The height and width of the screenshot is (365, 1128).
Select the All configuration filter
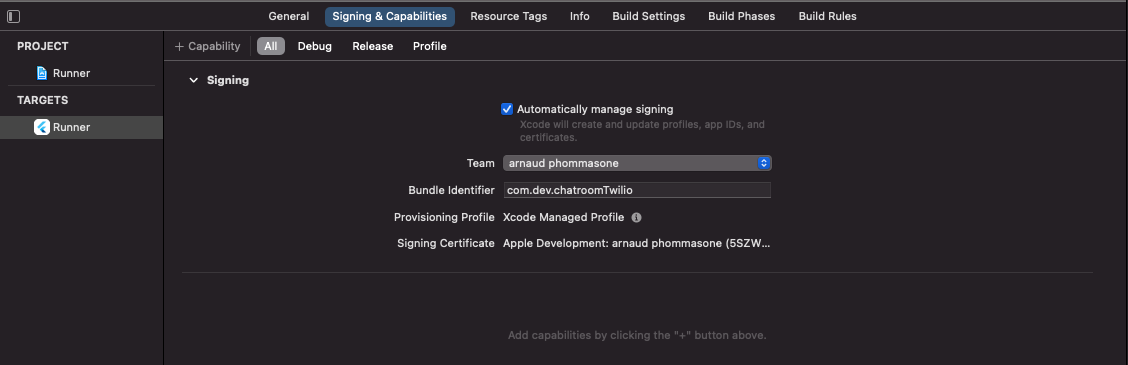click(270, 46)
